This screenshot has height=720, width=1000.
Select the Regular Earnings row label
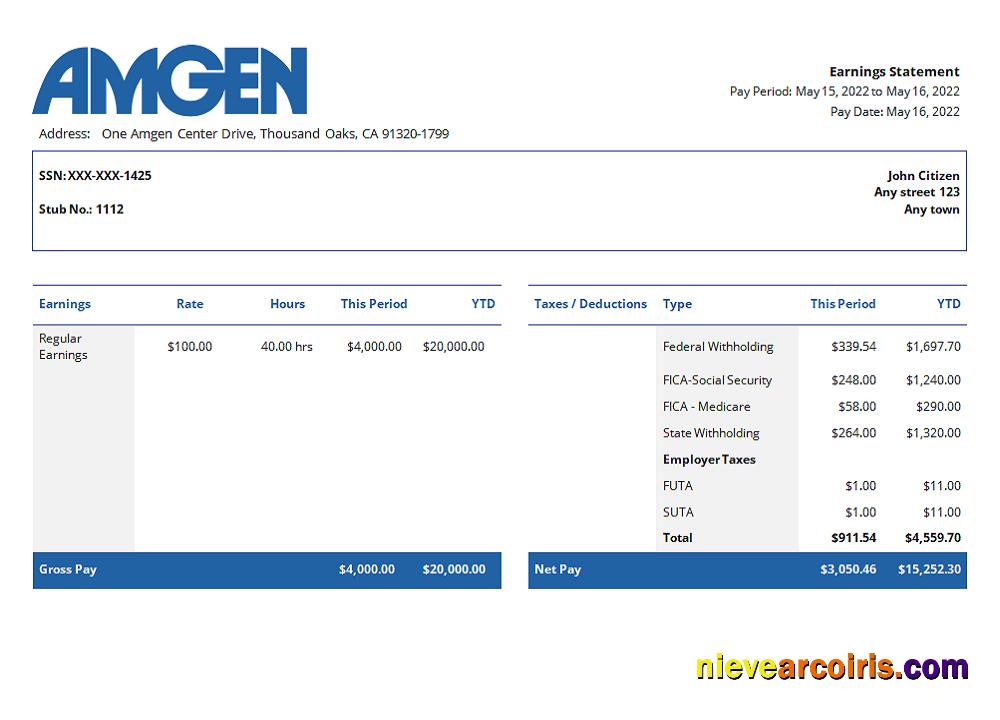click(62, 346)
